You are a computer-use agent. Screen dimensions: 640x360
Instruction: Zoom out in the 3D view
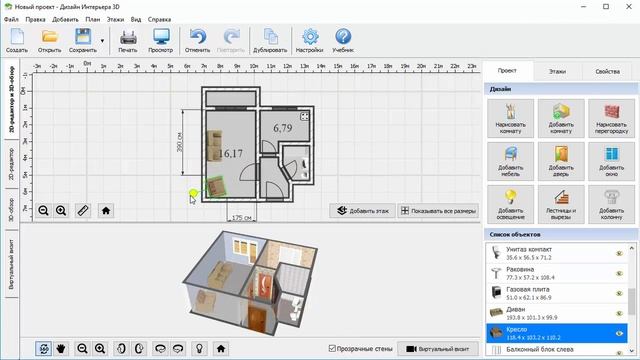[82, 349]
